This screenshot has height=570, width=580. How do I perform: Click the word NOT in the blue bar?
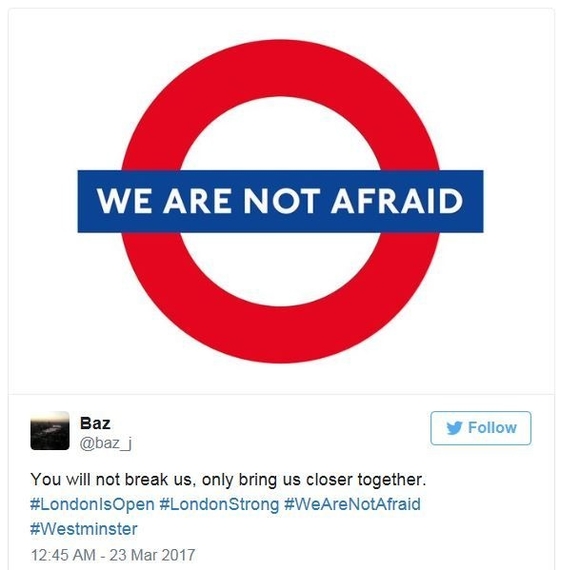(x=281, y=201)
